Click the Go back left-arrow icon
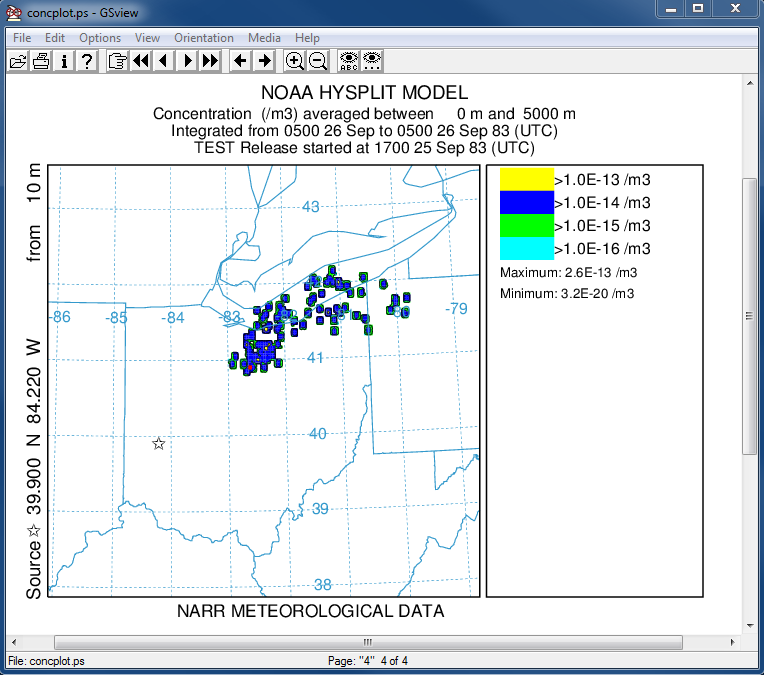The image size is (764, 675). coord(240,61)
